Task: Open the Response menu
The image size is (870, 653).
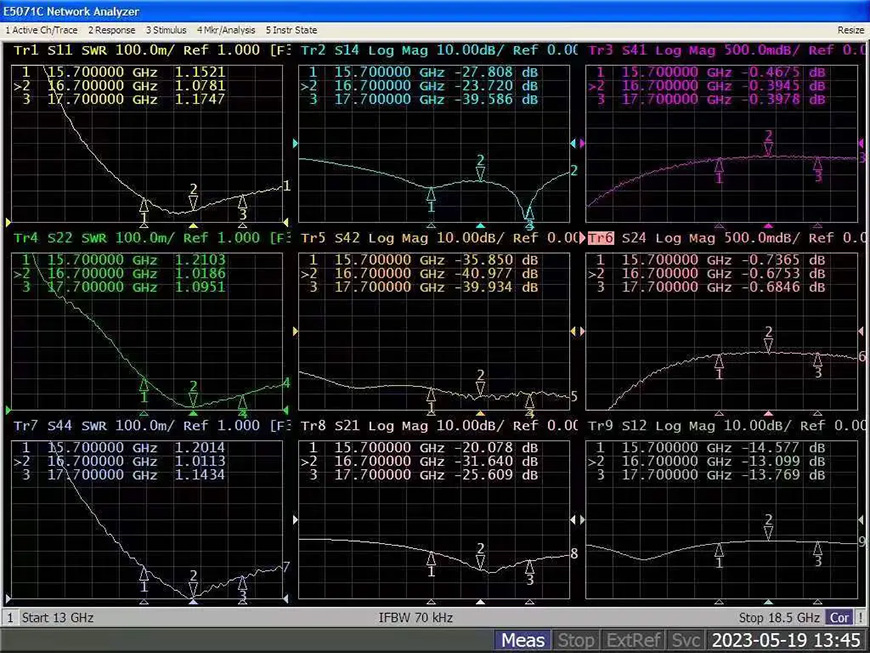Action: 112,30
